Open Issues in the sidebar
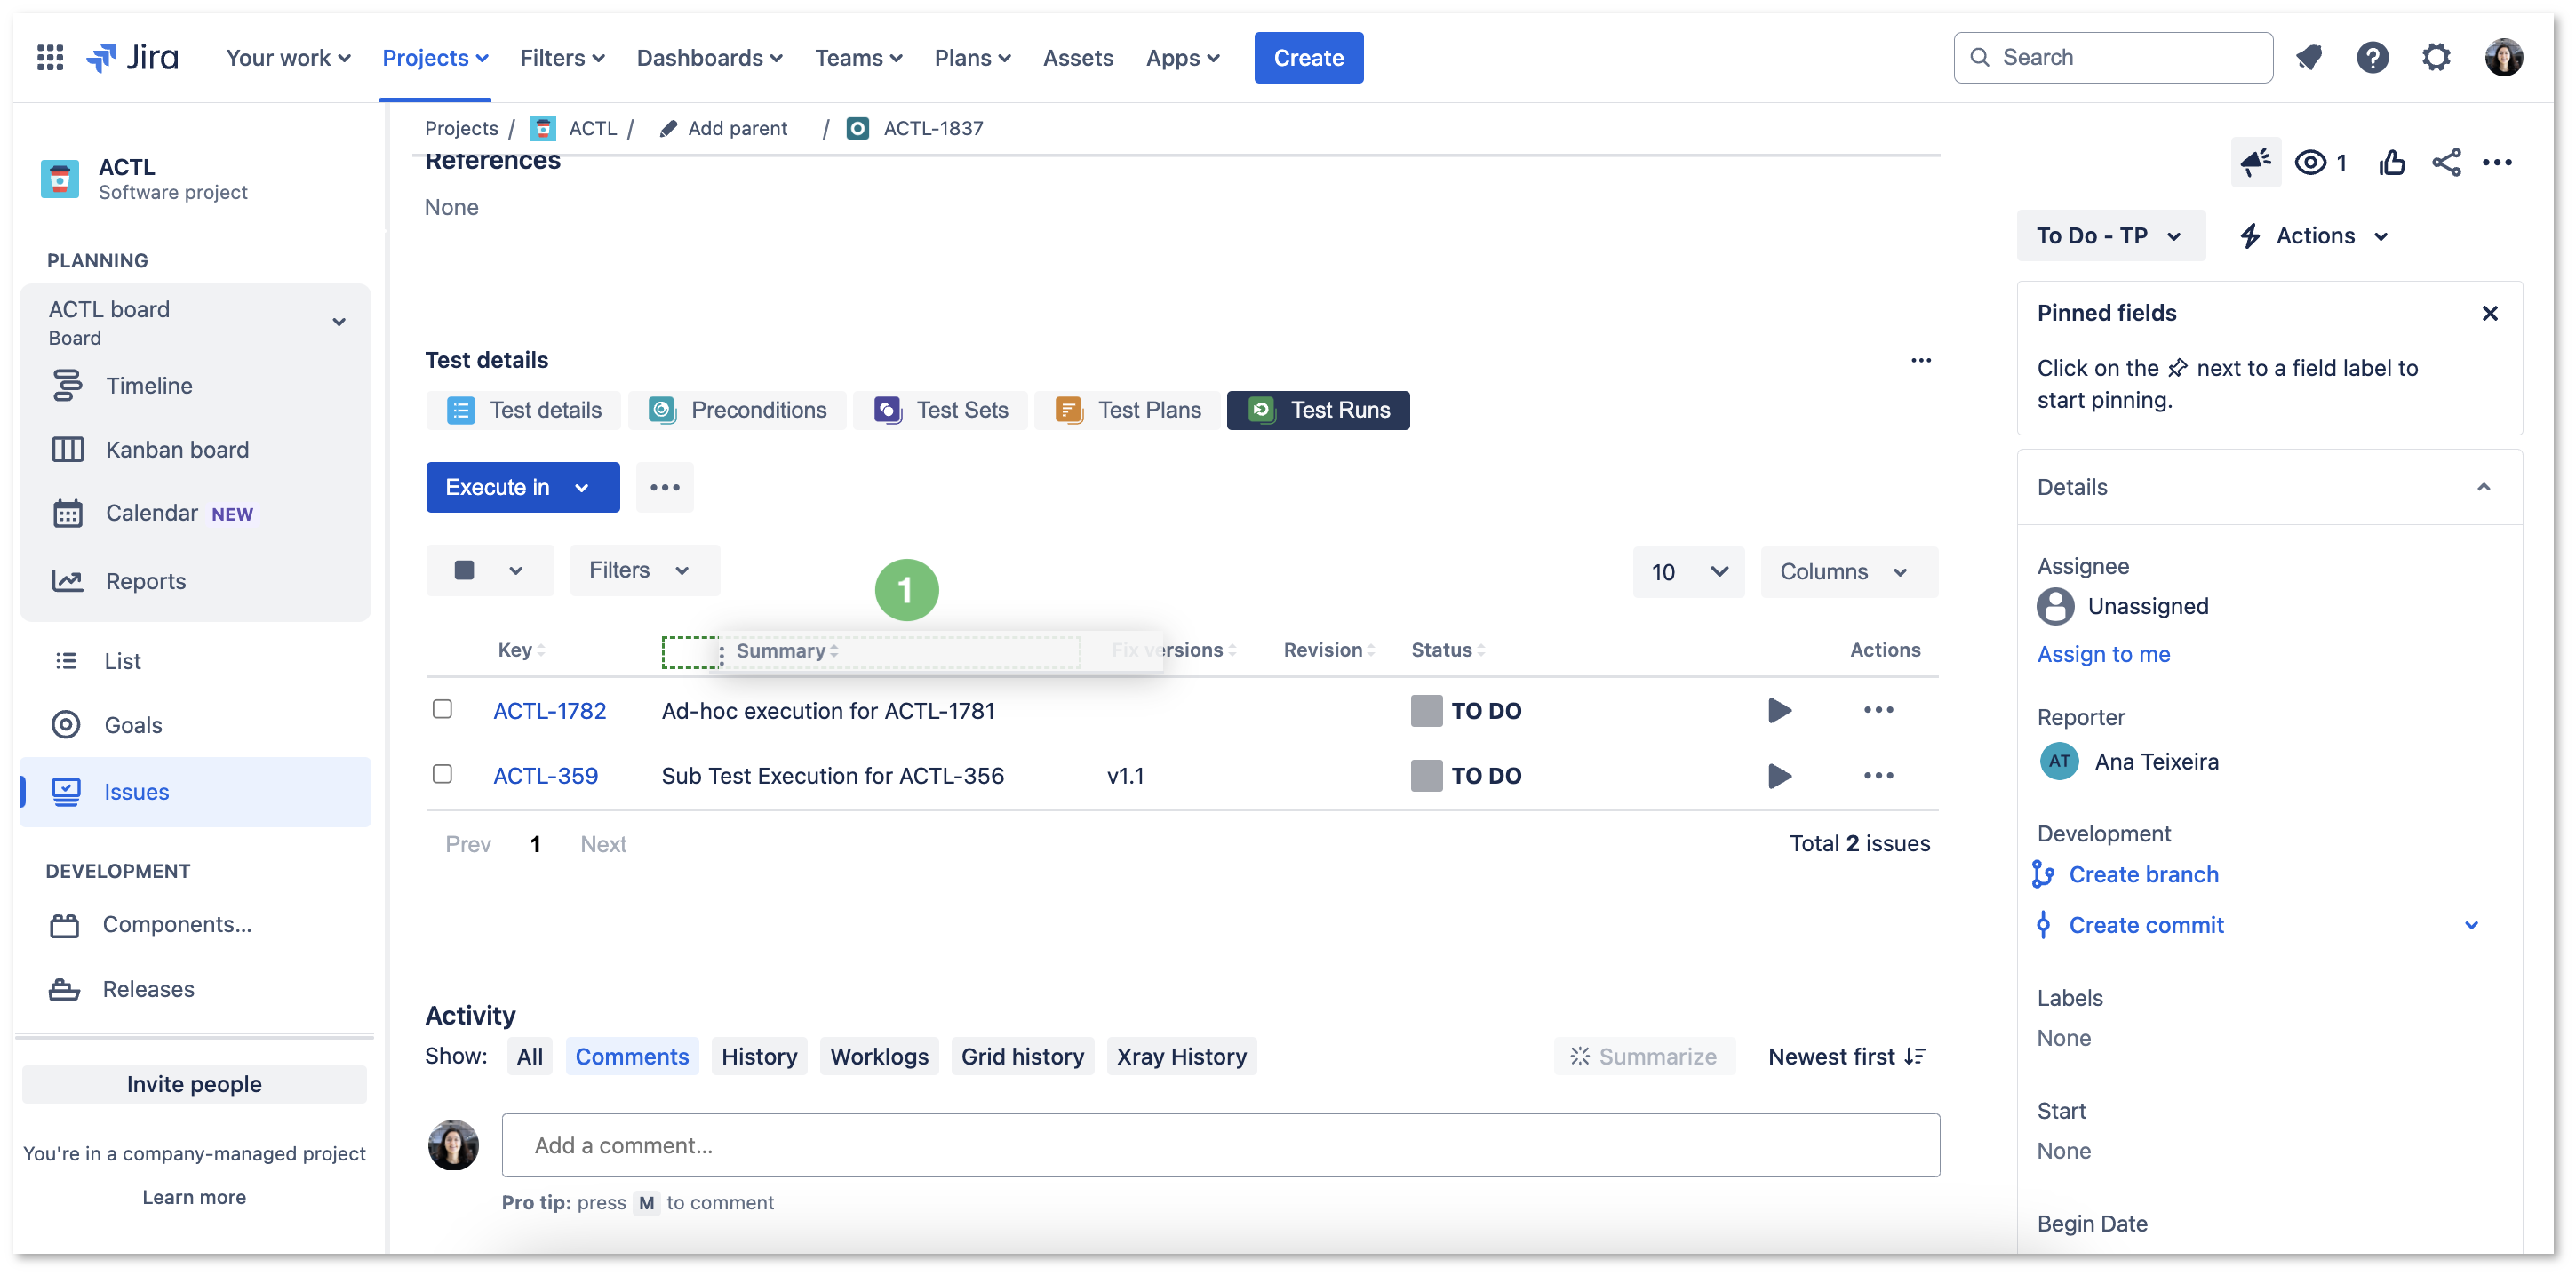This screenshot has height=1276, width=2576. tap(195, 791)
